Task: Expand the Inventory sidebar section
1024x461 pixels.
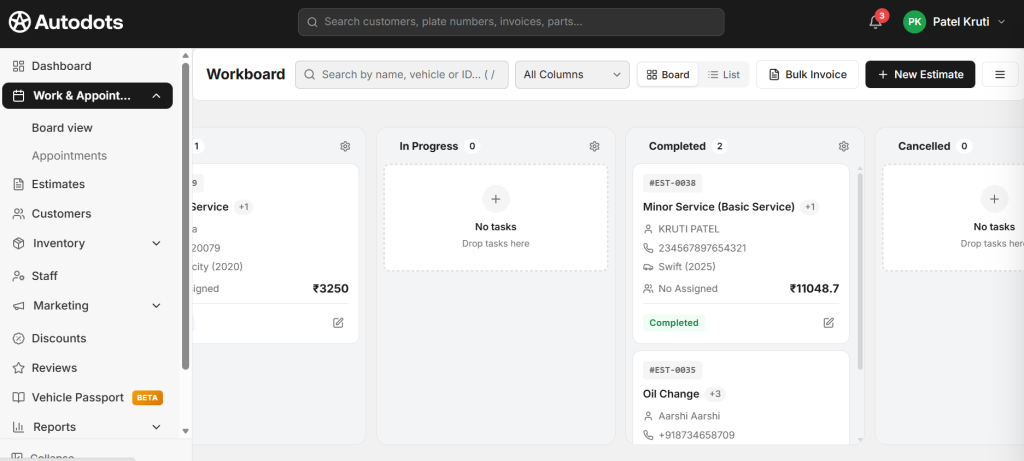Action: coord(156,244)
